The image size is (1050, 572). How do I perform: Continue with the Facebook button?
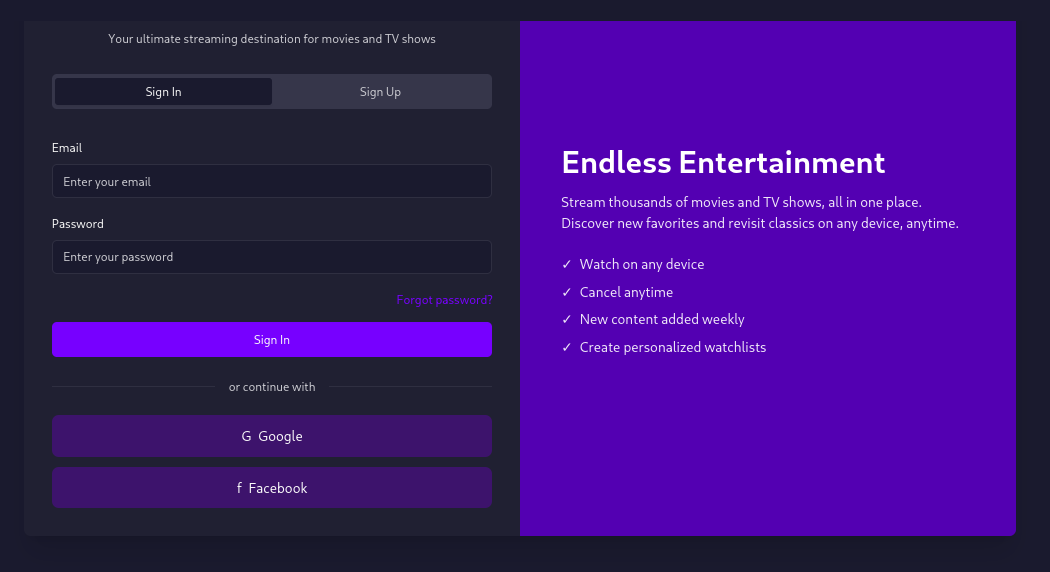click(271, 488)
